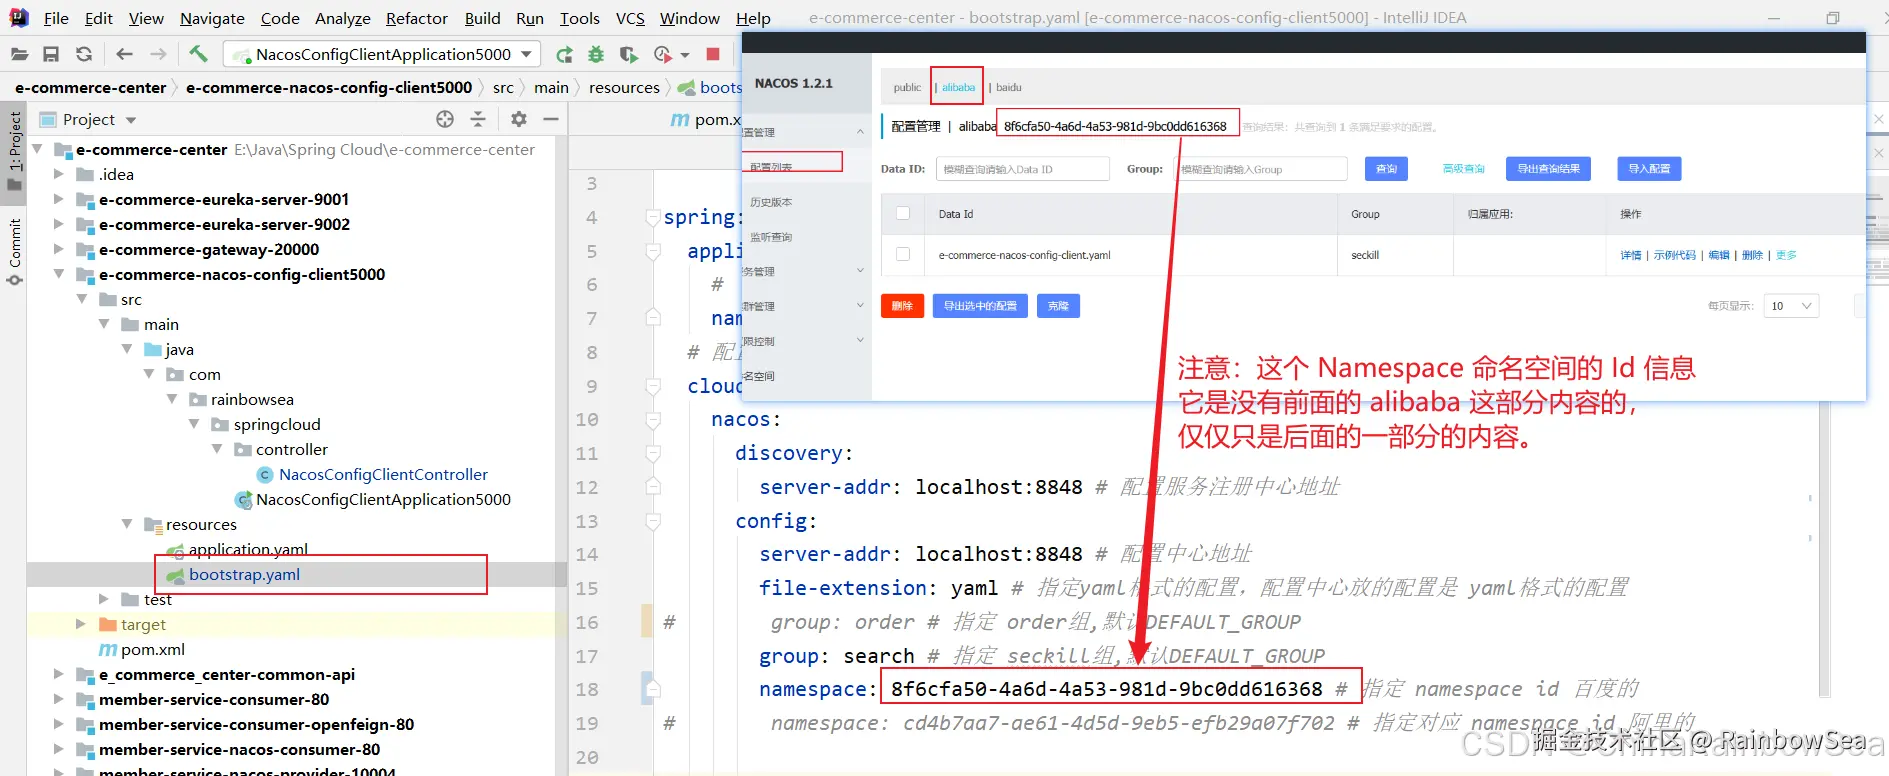Open the Commit tool window side tab

(15, 251)
